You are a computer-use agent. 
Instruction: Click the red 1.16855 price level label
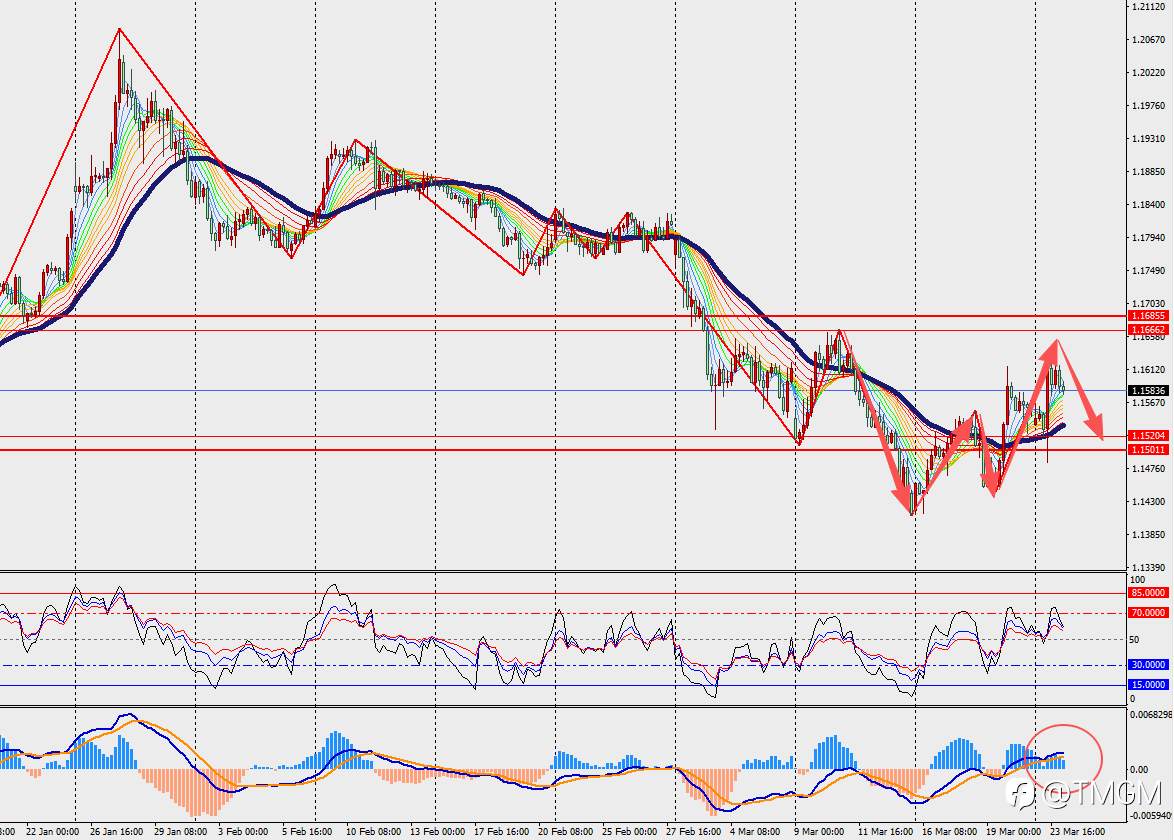click(1149, 317)
